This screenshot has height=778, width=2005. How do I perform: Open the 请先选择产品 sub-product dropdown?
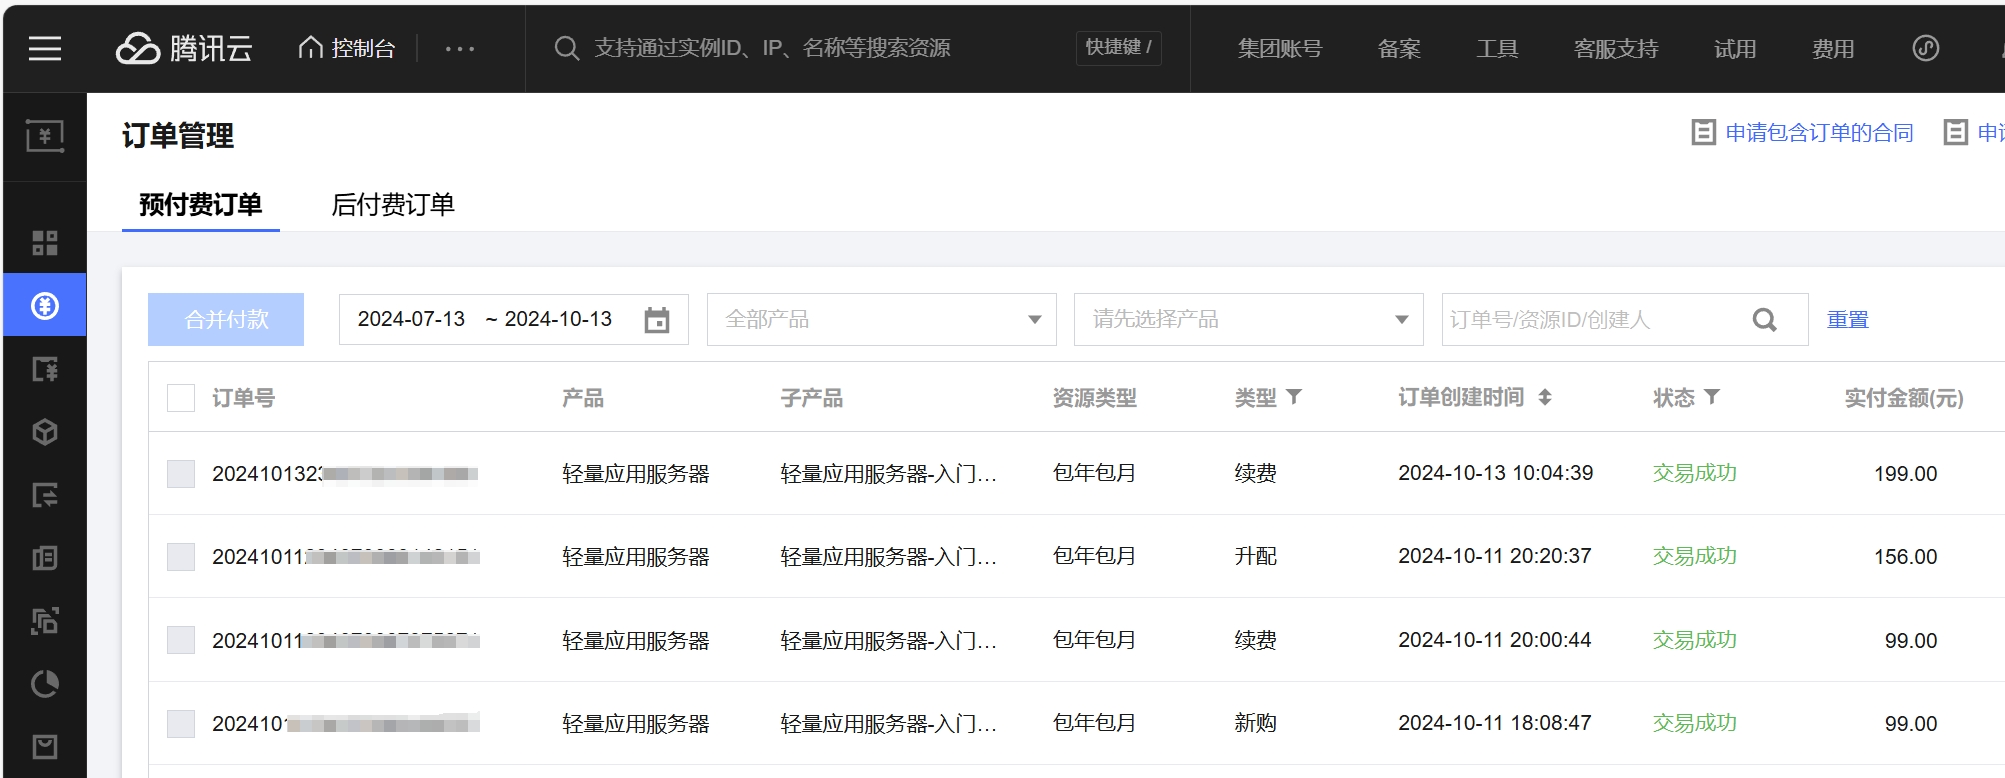1248,320
